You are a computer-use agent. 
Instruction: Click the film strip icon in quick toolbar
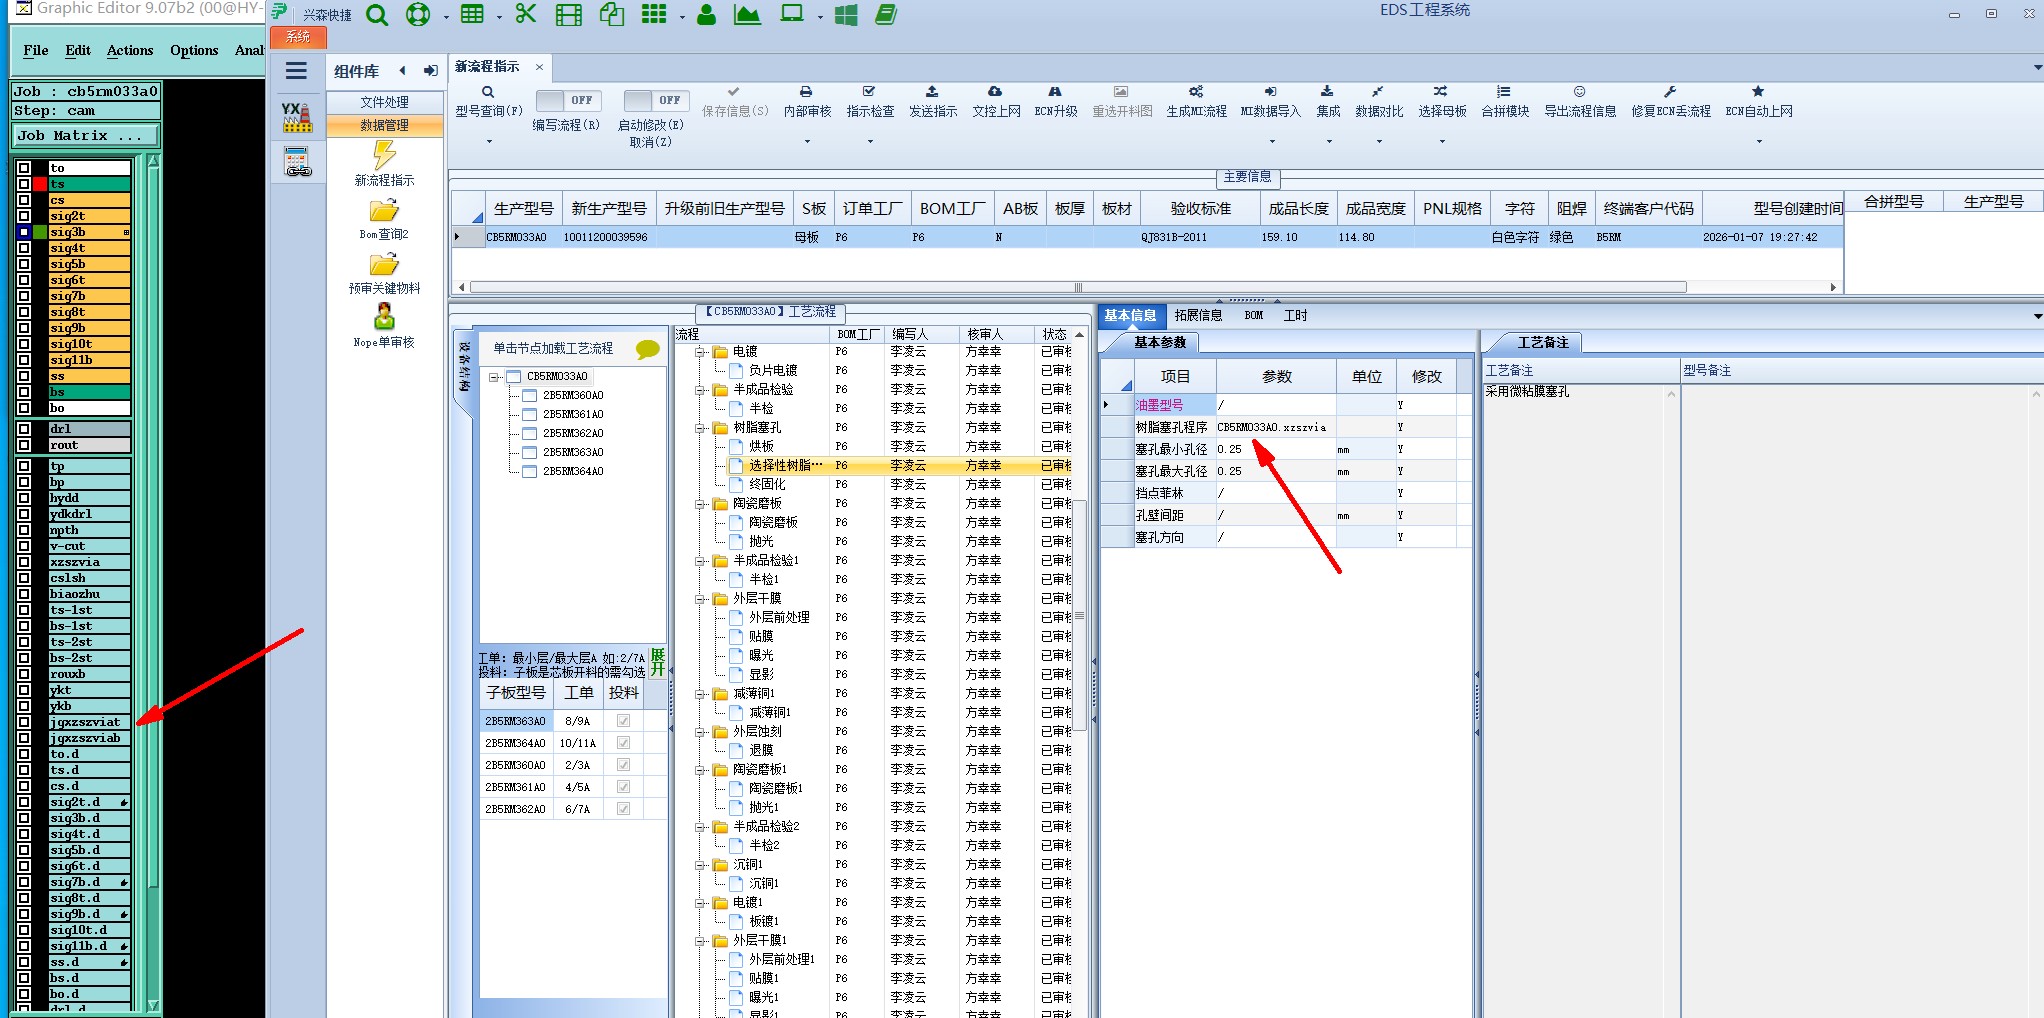coord(569,15)
